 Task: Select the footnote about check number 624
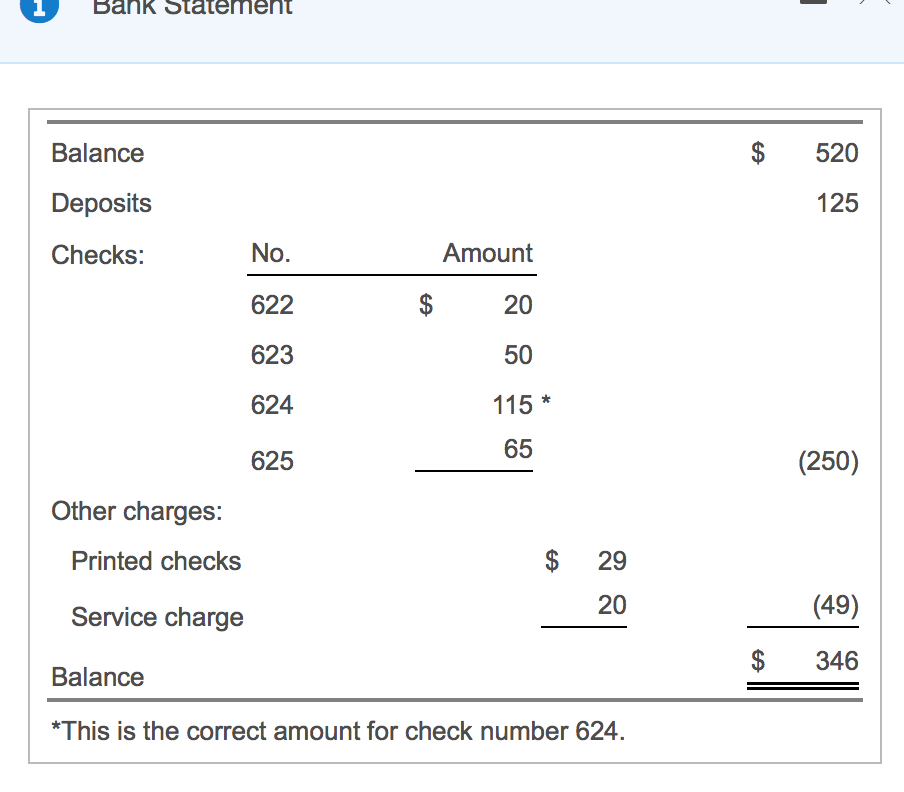[x=338, y=731]
